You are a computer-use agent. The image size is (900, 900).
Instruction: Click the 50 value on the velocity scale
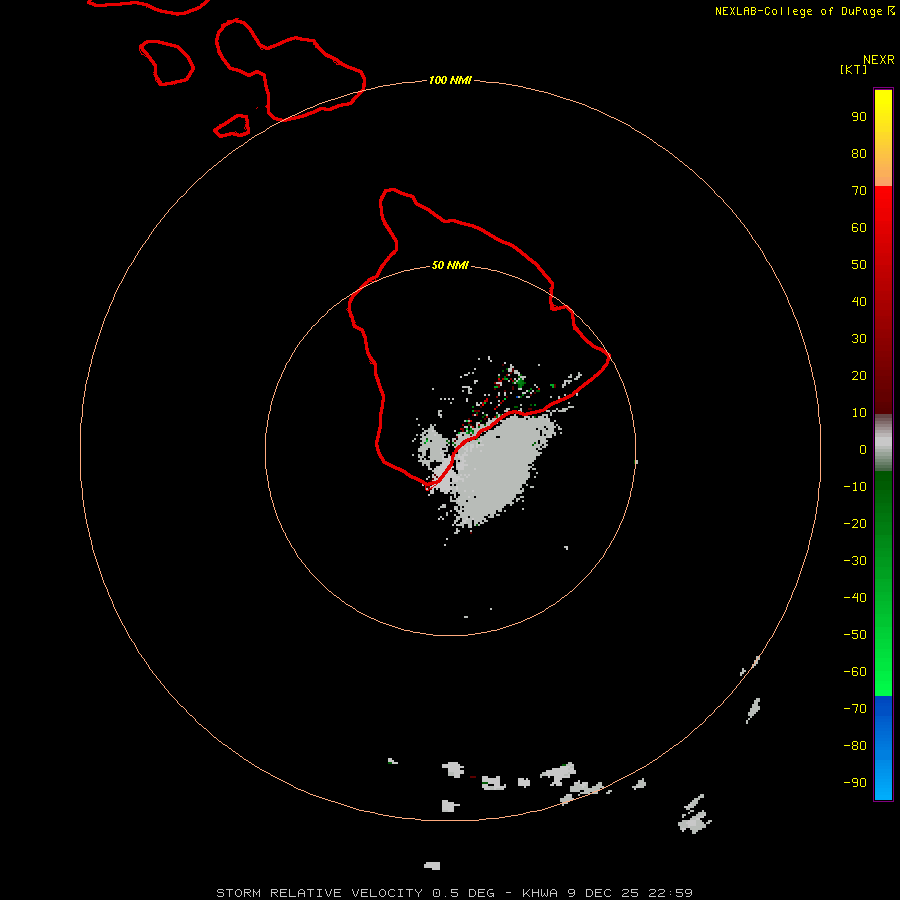pyautogui.click(x=859, y=265)
